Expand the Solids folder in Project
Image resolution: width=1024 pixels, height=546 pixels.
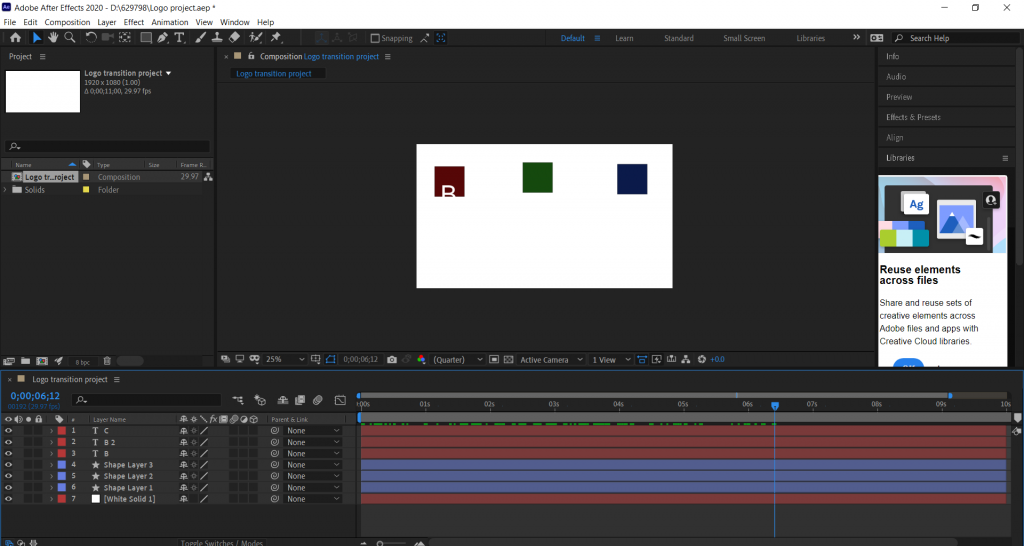click(6, 189)
